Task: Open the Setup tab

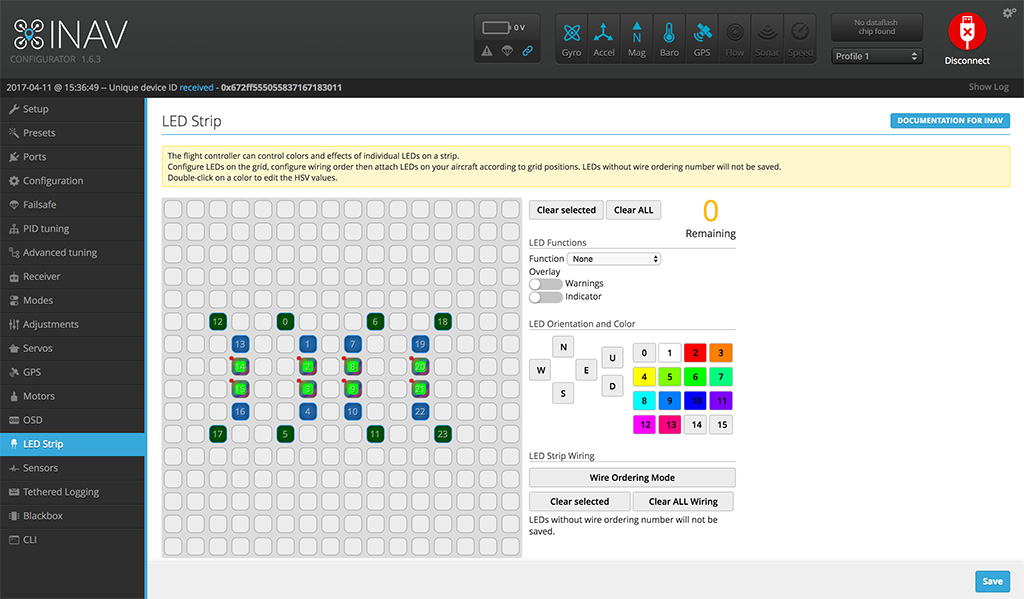Action: [72, 109]
